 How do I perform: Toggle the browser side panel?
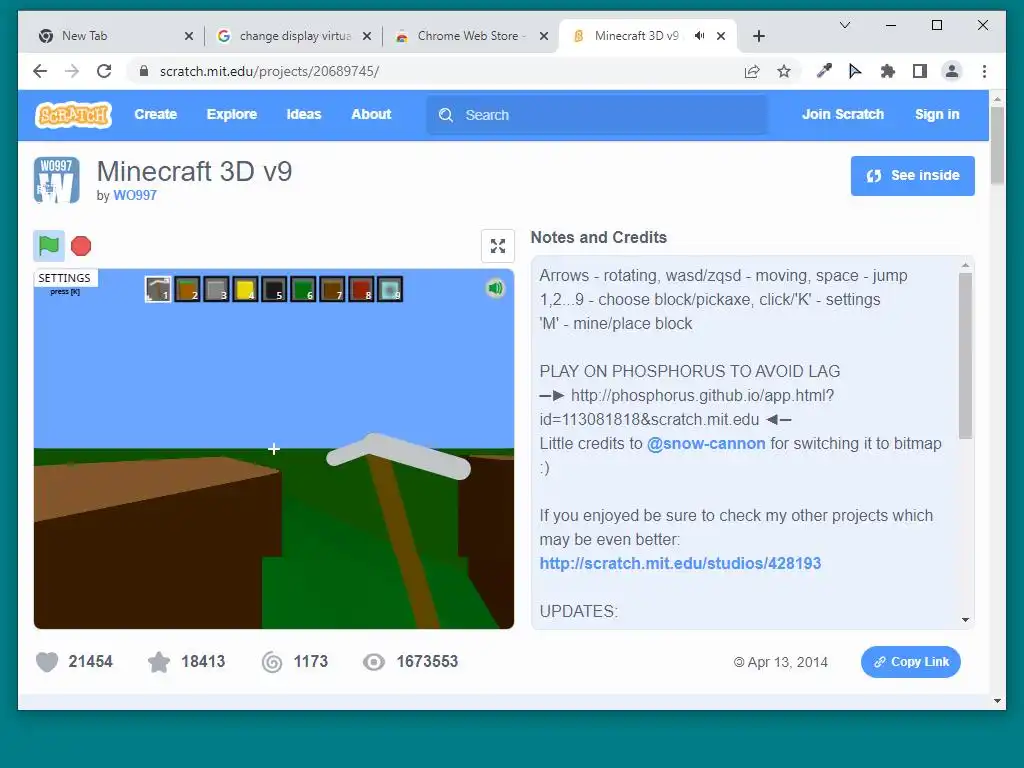click(920, 71)
